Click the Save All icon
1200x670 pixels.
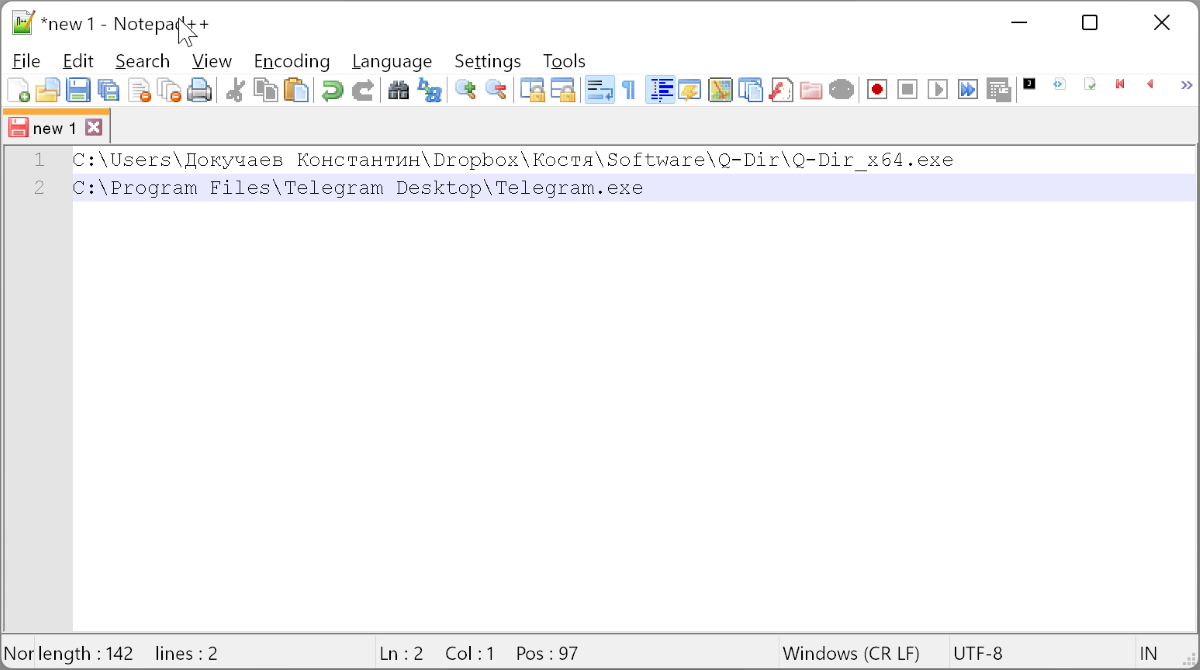coord(108,90)
